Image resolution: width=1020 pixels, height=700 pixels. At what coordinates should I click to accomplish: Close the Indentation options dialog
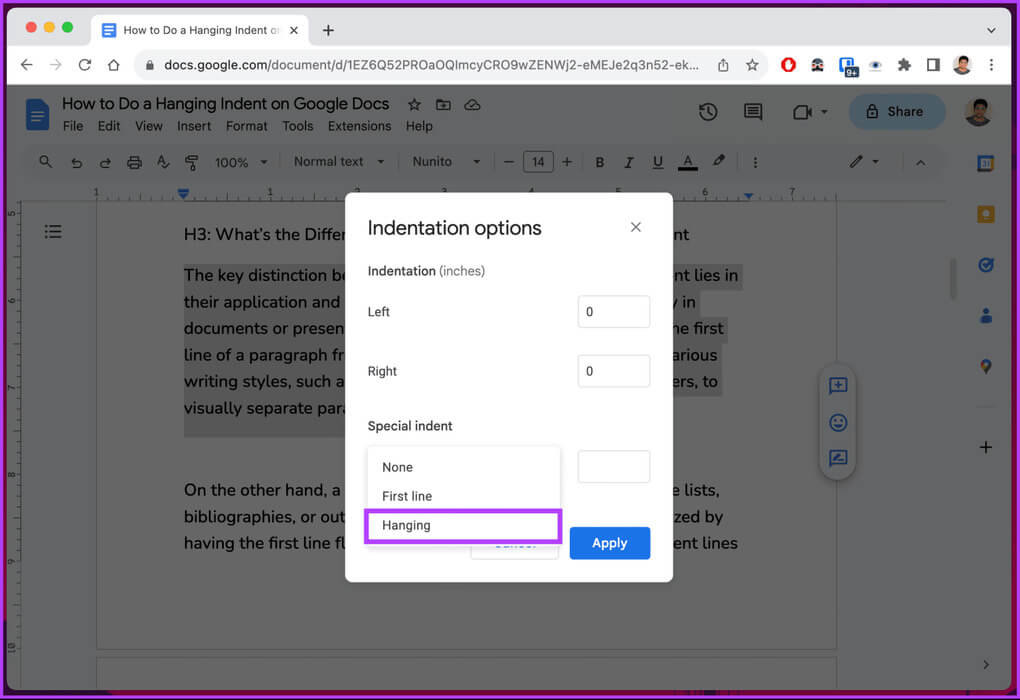coord(636,227)
